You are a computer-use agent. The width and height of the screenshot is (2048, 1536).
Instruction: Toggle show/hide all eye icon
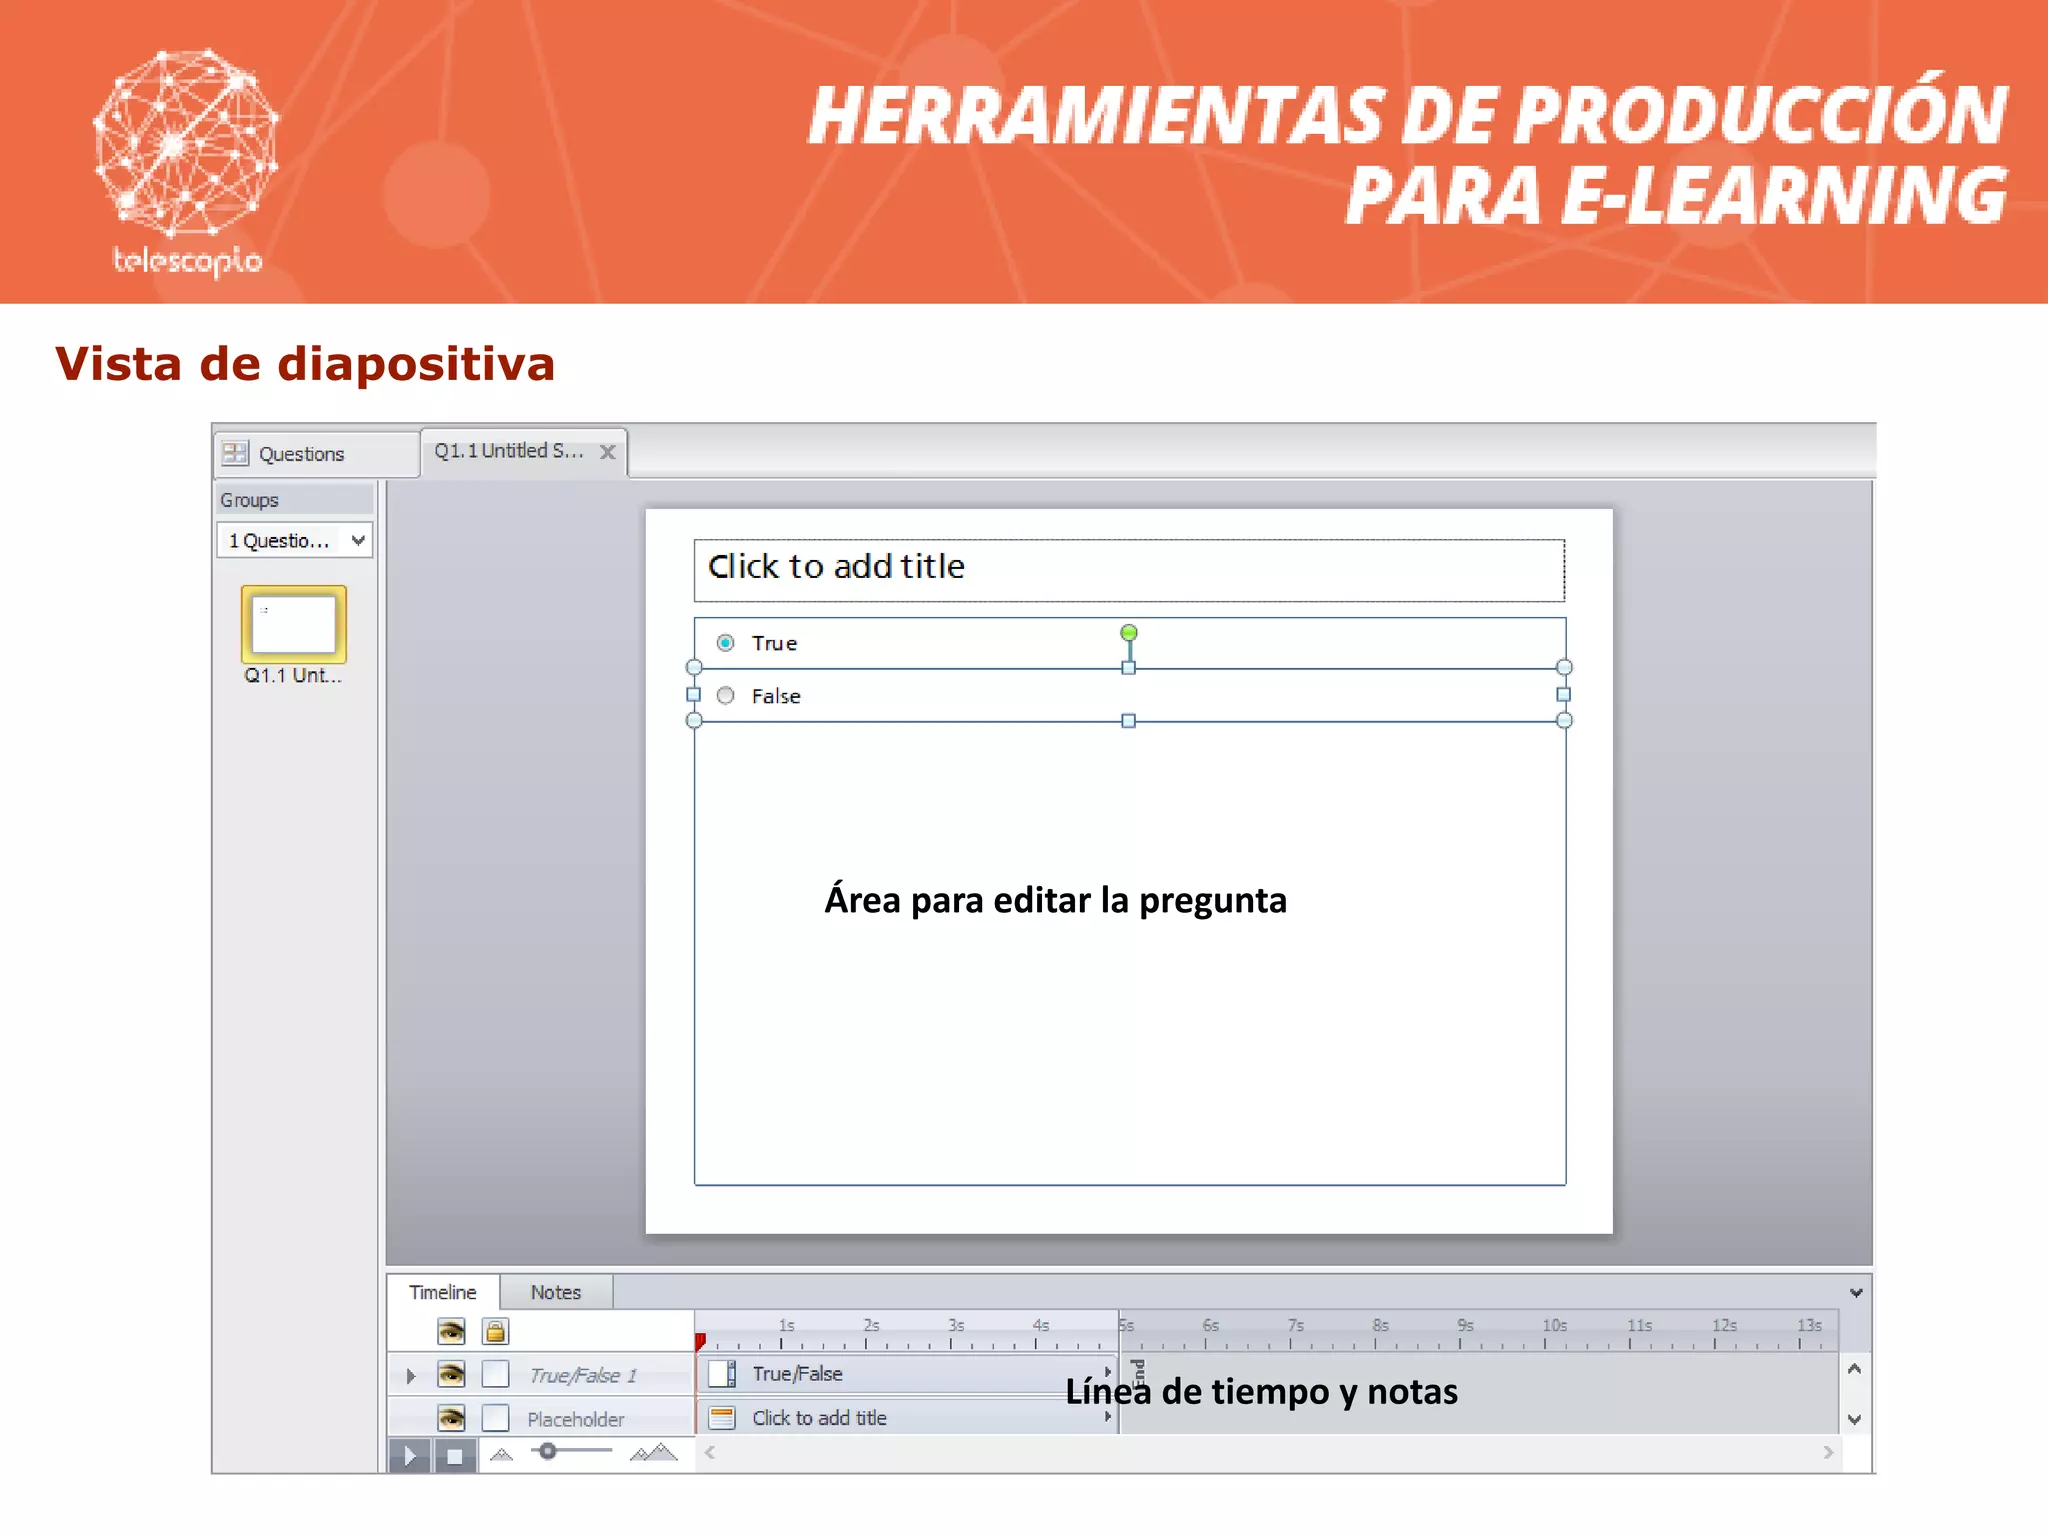point(451,1331)
